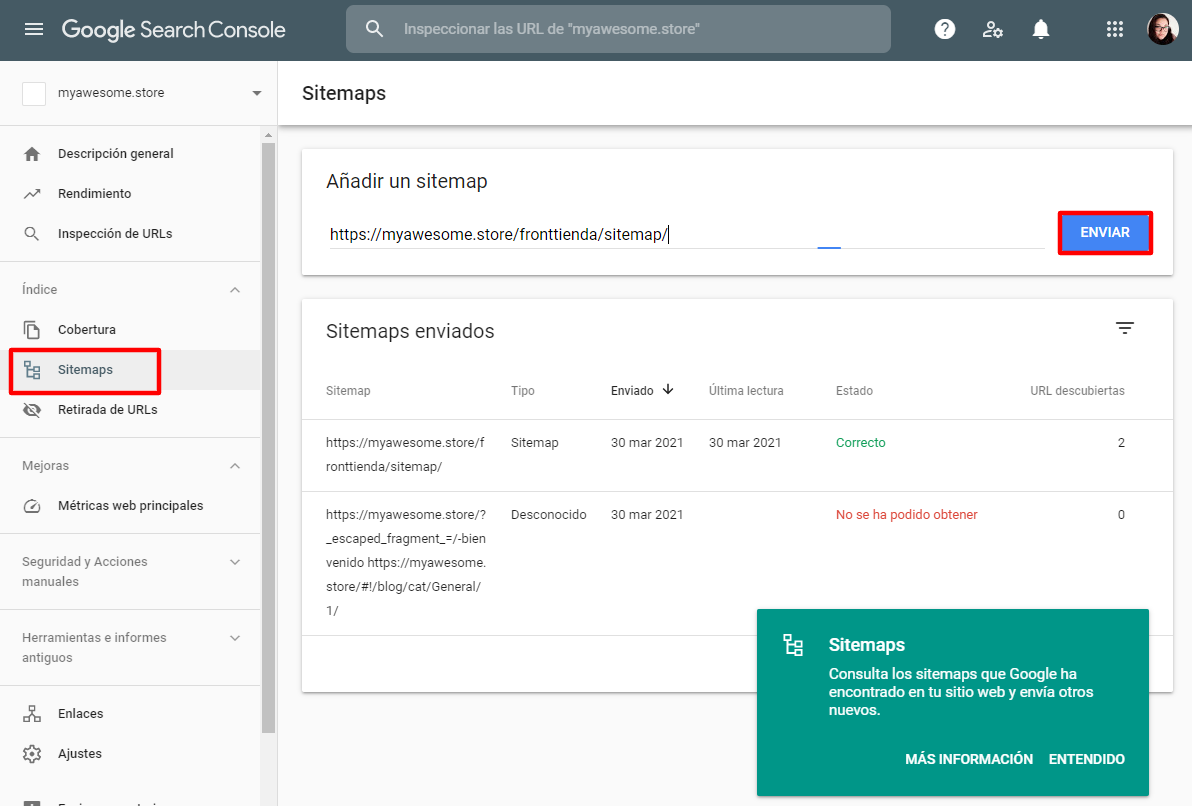Click the sidebar vertical scrollbar
1192x806 pixels.
pyautogui.click(x=268, y=437)
